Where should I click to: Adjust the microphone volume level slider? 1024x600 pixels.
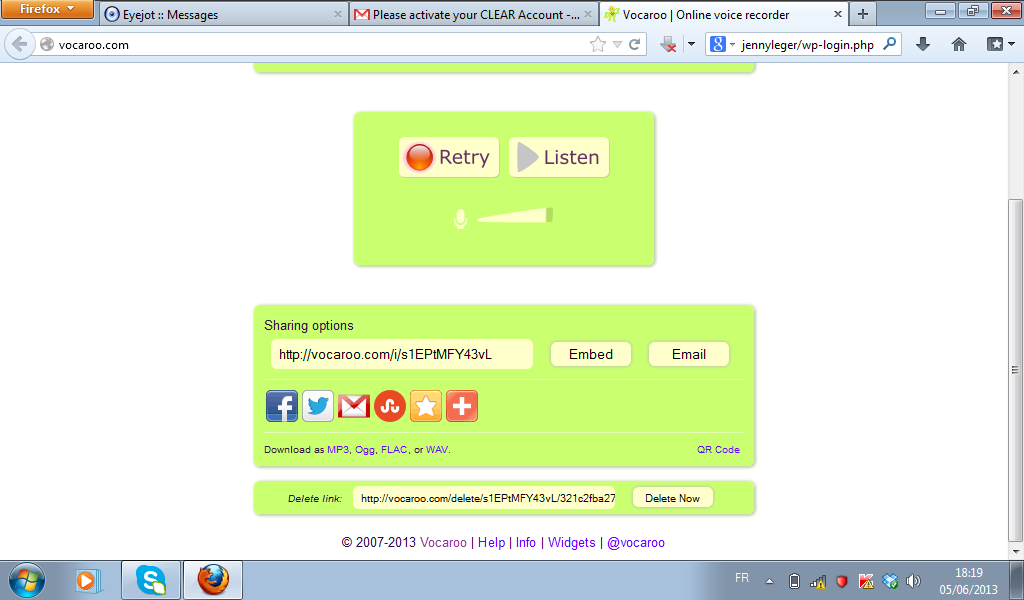515,216
